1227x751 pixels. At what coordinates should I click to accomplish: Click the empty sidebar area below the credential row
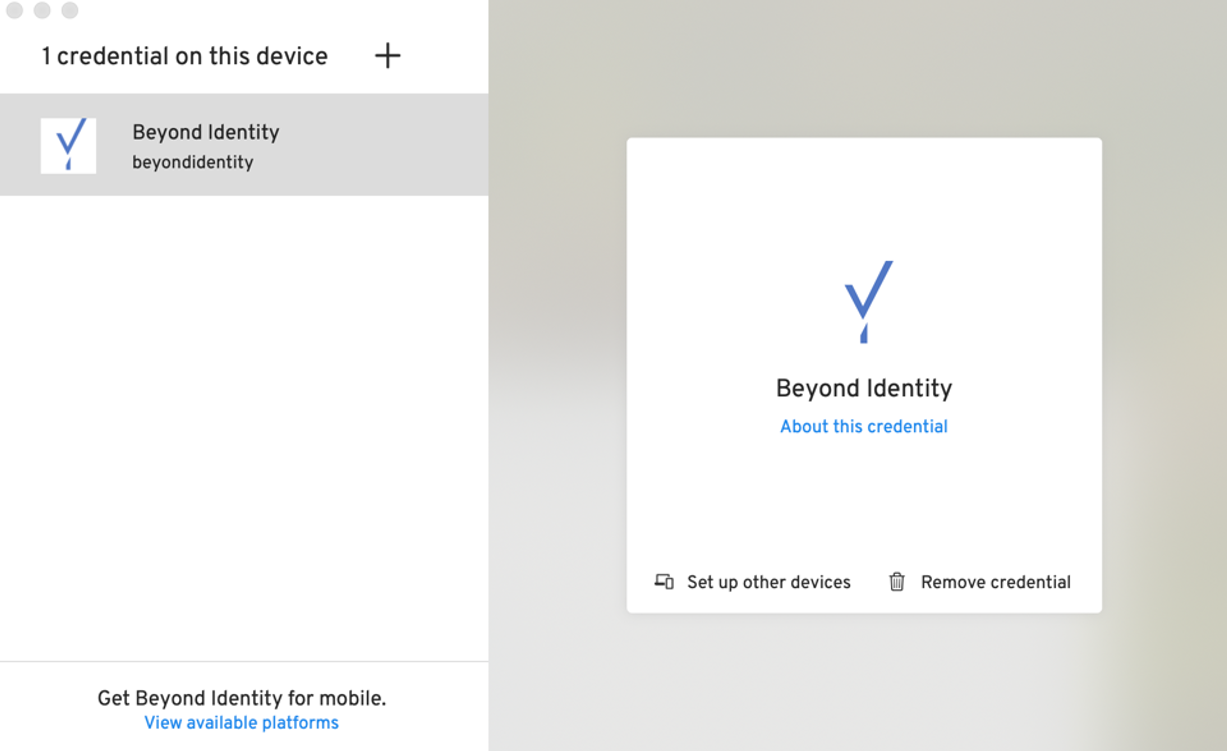coord(244,420)
